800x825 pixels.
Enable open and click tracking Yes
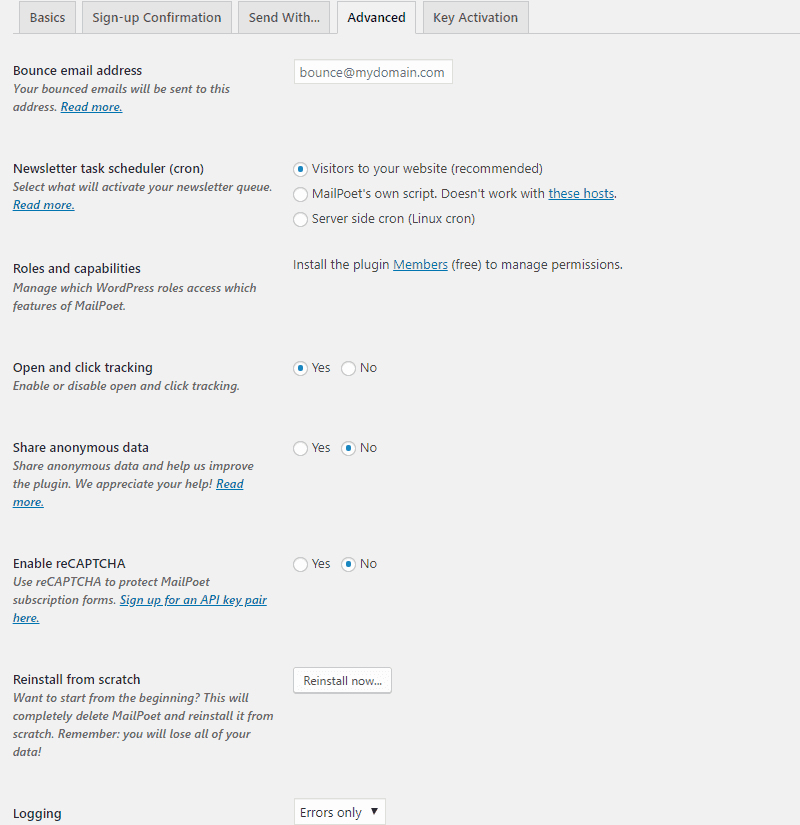point(300,368)
